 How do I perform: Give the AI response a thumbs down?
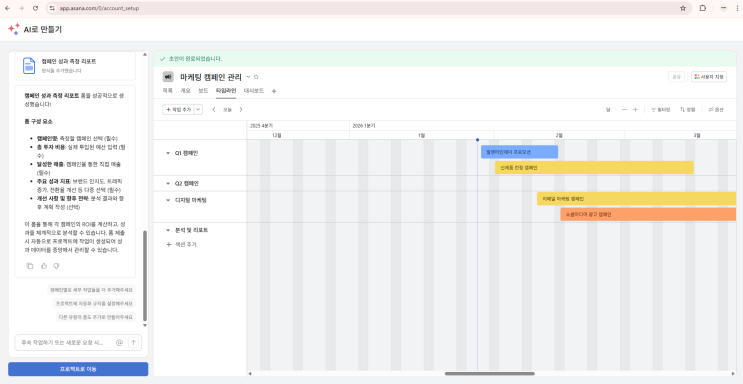pyautogui.click(x=56, y=266)
